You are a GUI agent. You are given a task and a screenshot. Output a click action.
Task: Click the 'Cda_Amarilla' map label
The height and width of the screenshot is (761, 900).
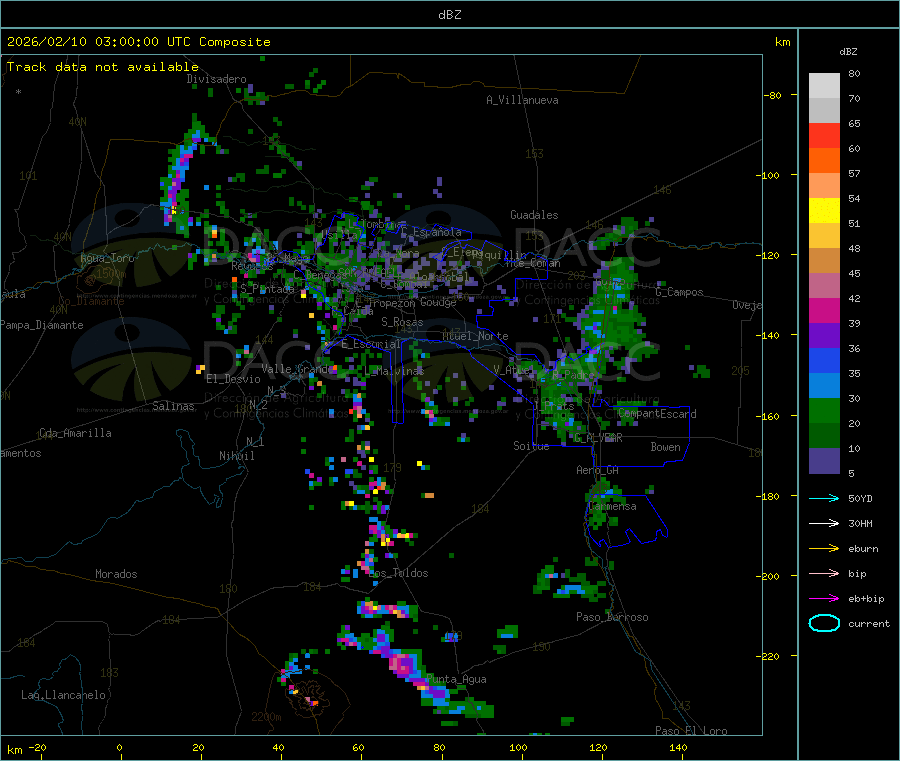[75, 433]
